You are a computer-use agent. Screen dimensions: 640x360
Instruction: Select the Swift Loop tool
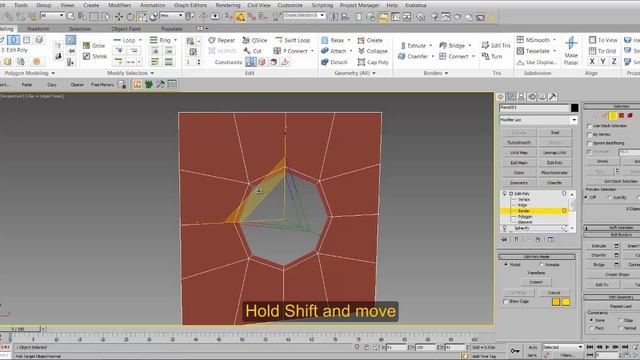[293, 40]
